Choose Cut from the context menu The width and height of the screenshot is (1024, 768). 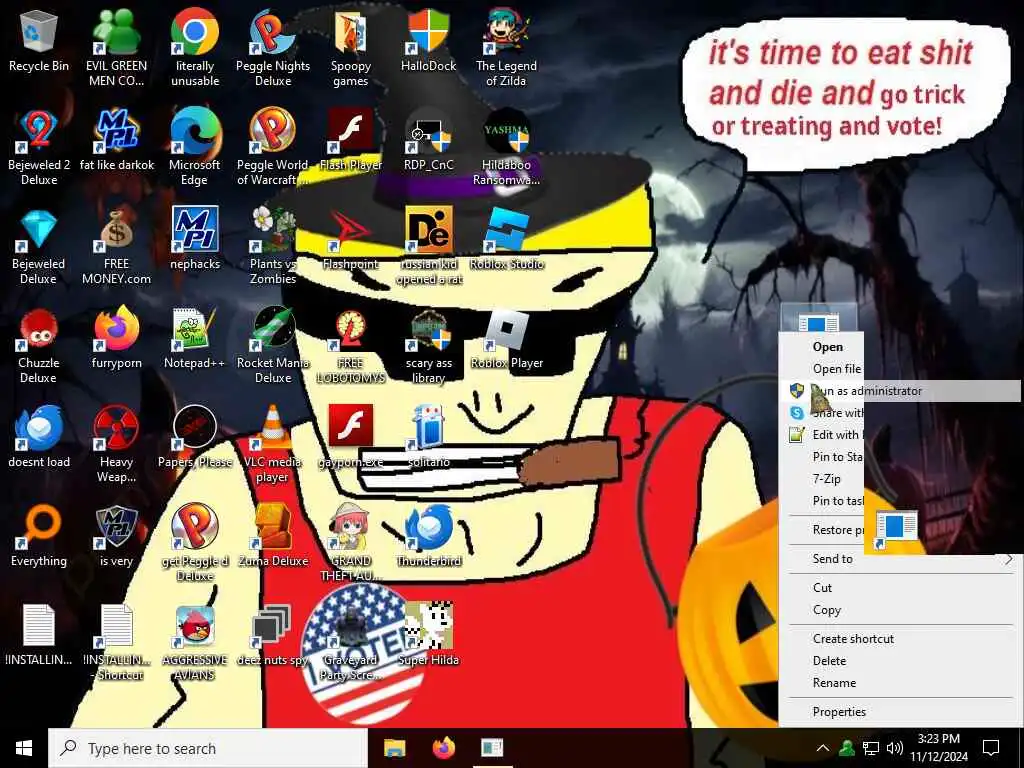coord(900,587)
